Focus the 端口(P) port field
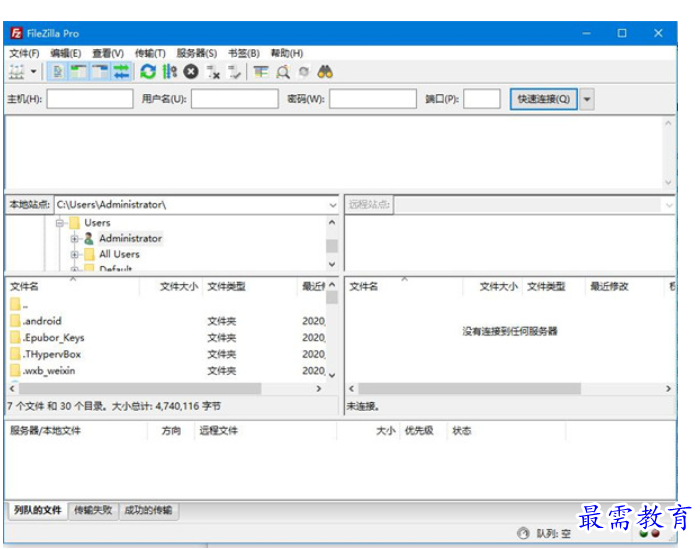Image resolution: width=700 pixels, height=549 pixels. 482,99
